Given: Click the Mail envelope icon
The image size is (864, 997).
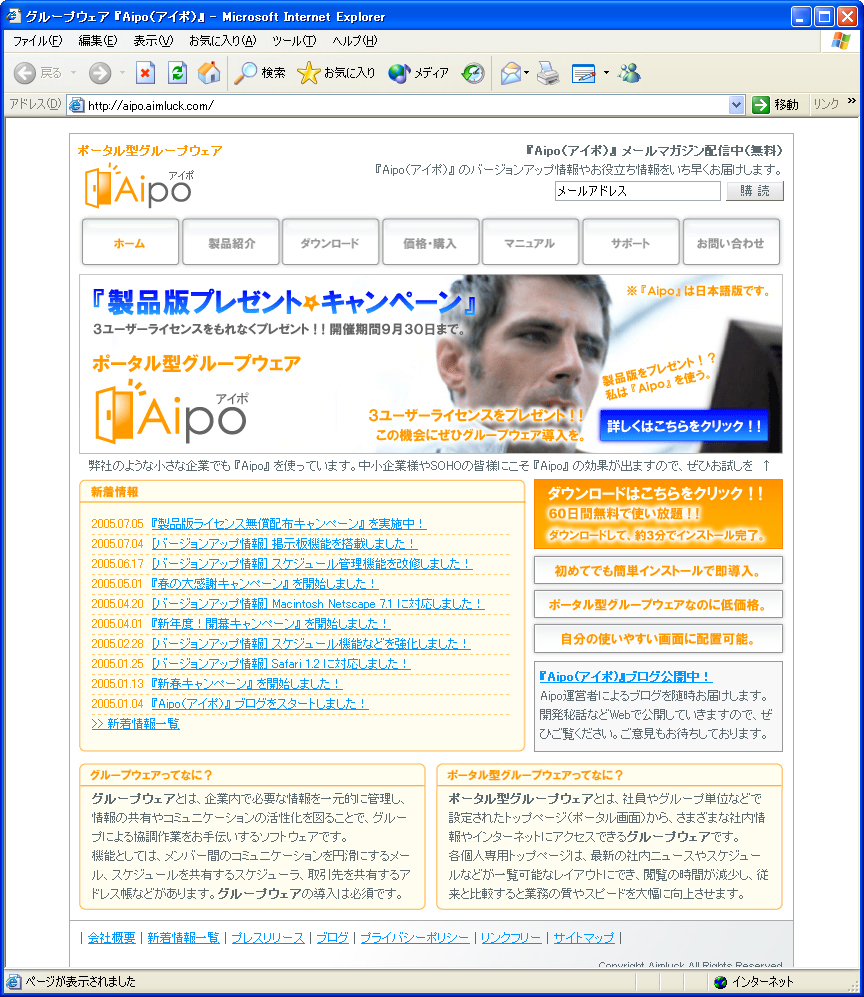Looking at the screenshot, I should 511,73.
